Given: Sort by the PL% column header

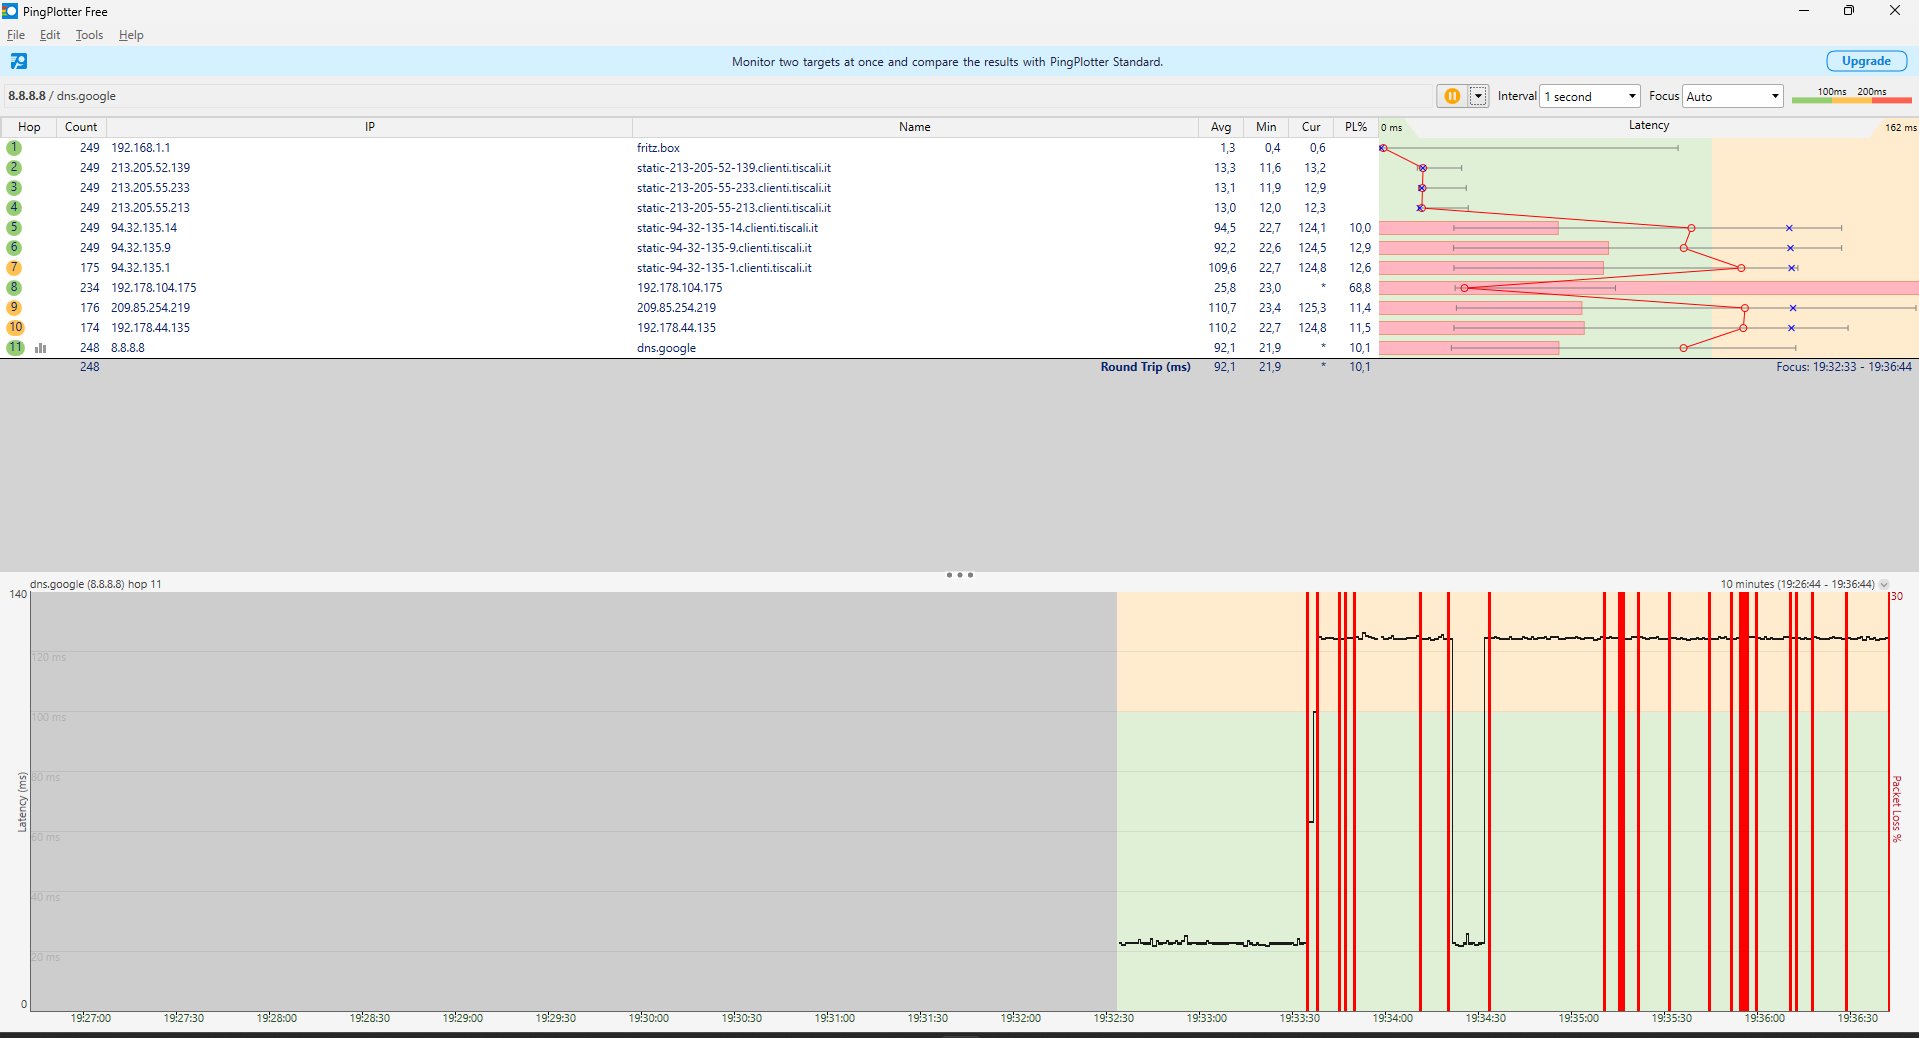Looking at the screenshot, I should point(1356,127).
